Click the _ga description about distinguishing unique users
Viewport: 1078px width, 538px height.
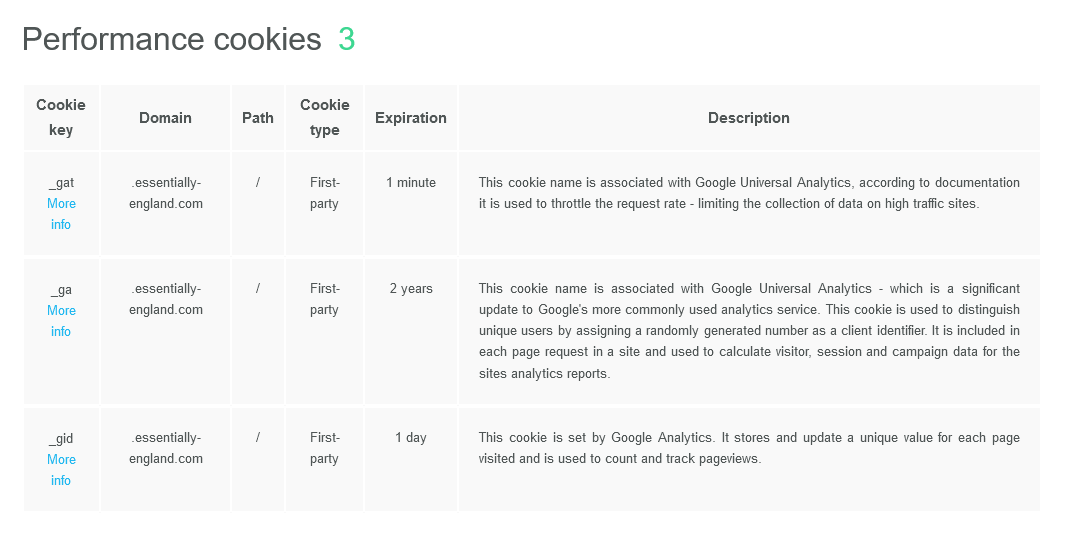point(749,331)
